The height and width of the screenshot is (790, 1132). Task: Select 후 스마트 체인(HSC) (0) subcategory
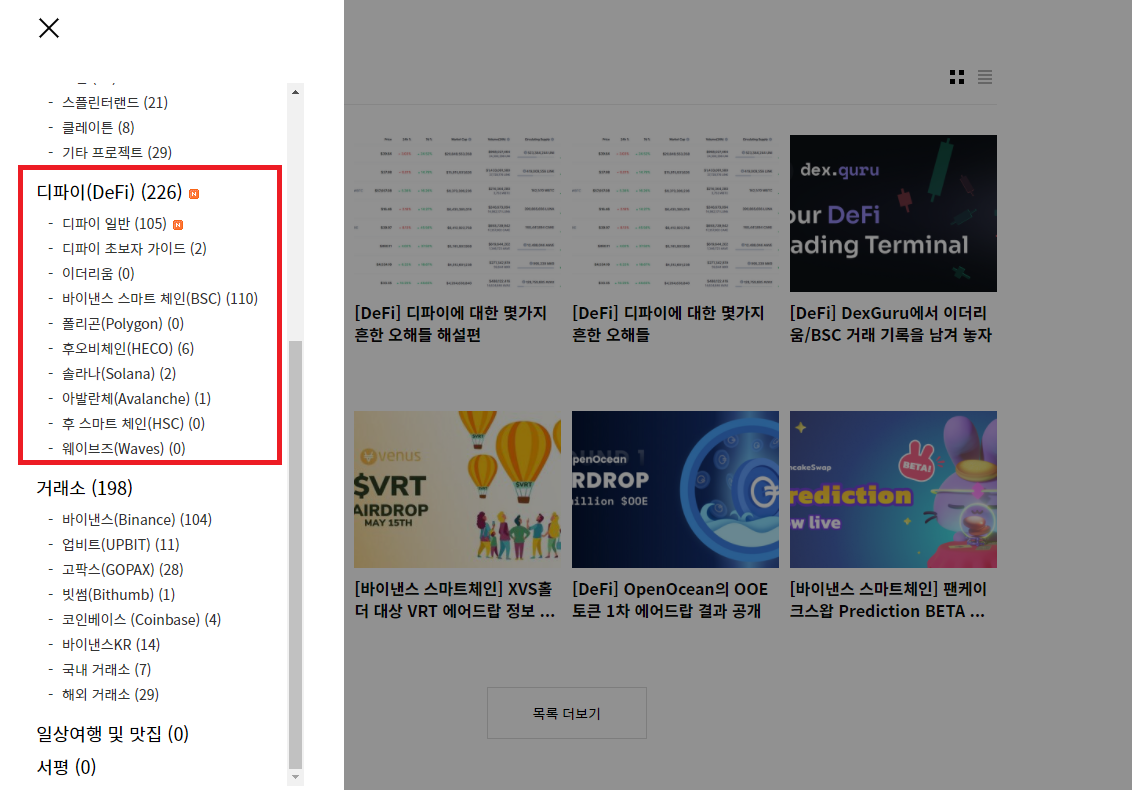pos(134,423)
